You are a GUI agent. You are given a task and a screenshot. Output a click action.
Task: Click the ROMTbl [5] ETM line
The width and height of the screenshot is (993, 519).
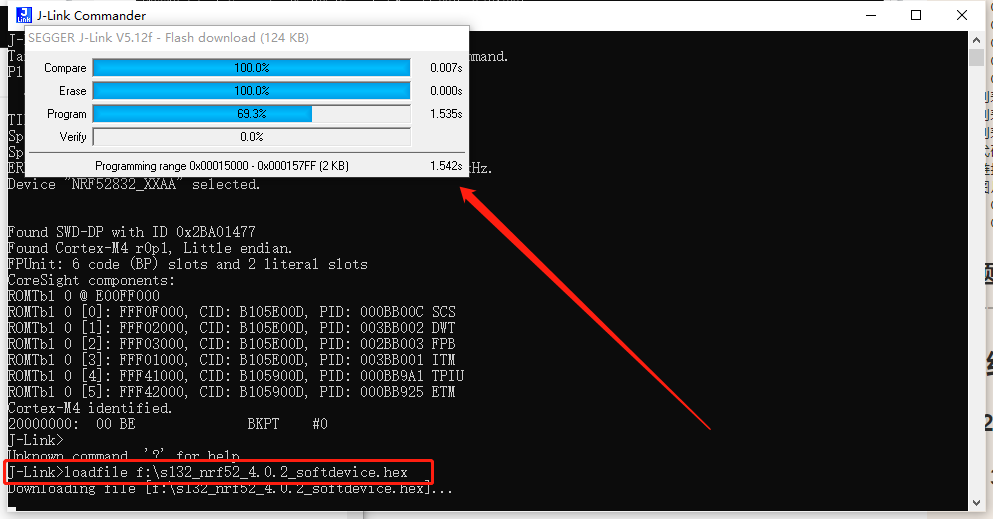pos(232,392)
